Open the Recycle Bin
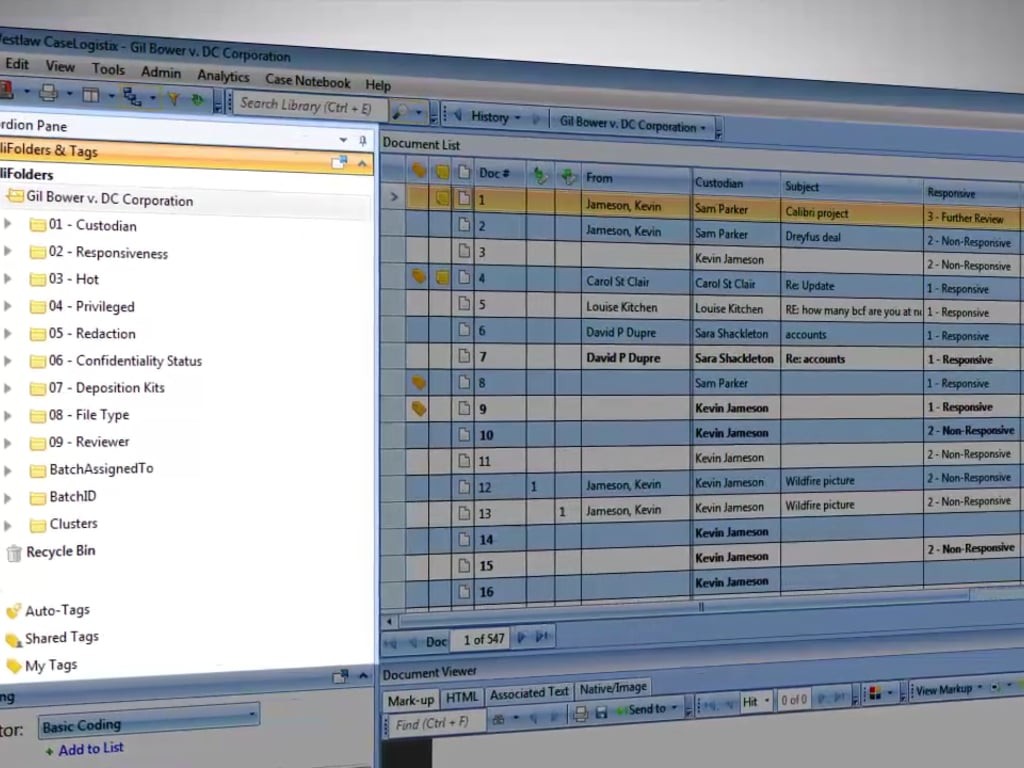The height and width of the screenshot is (768, 1024). [x=60, y=552]
